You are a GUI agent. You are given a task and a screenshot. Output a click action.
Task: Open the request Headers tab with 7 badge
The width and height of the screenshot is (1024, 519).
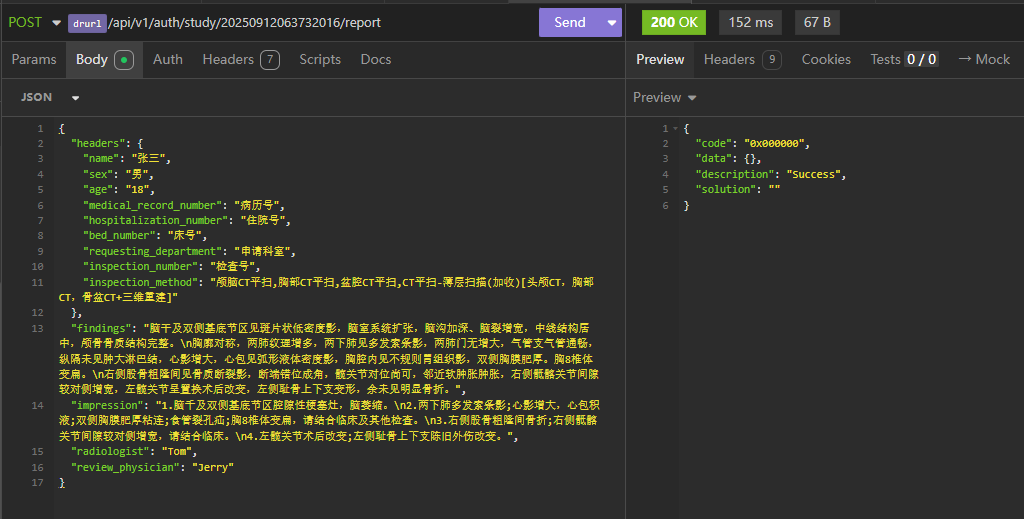pyautogui.click(x=240, y=59)
